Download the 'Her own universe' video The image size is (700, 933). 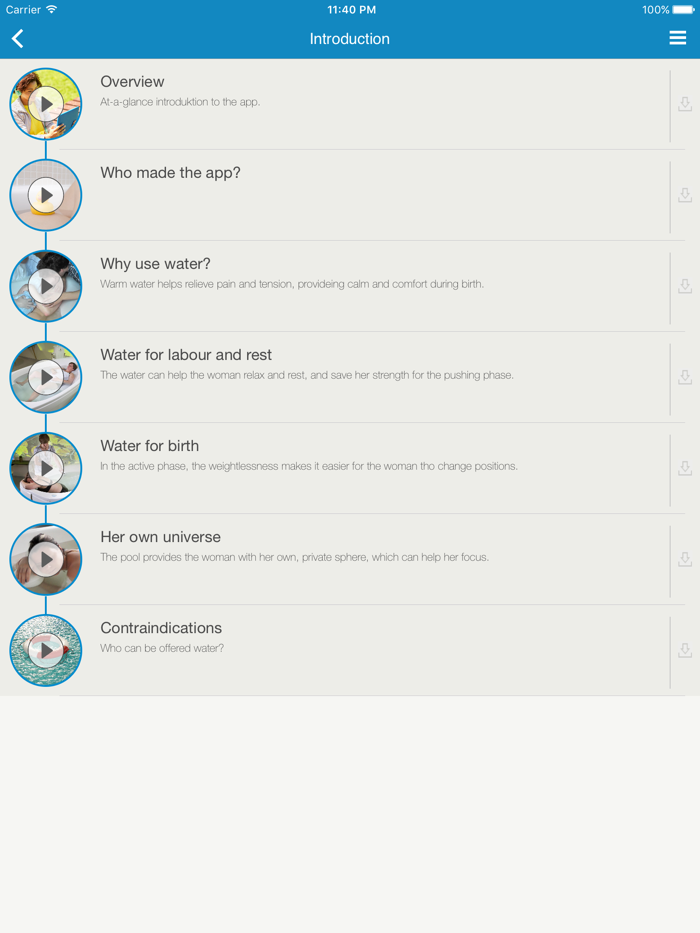point(685,559)
